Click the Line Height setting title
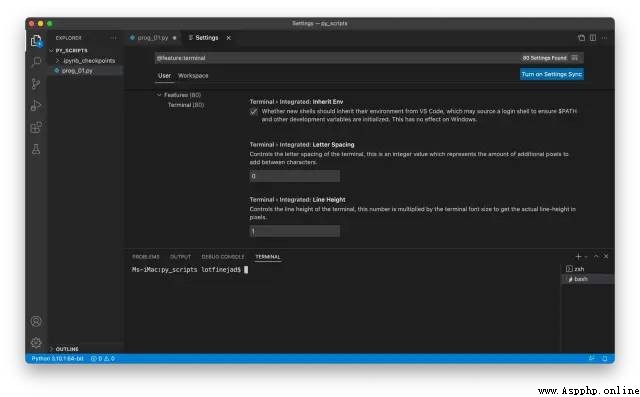This screenshot has width=640, height=397. pyautogui.click(x=298, y=200)
